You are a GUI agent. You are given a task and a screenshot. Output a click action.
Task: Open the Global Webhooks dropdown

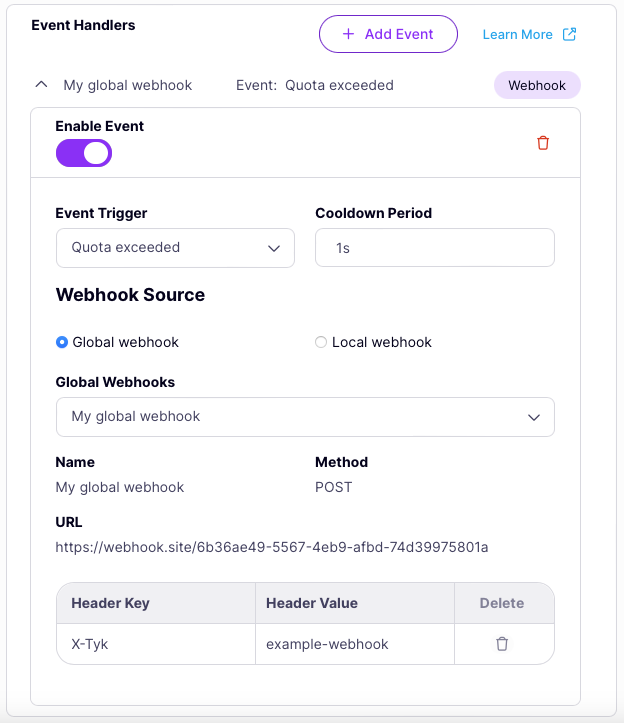click(305, 417)
